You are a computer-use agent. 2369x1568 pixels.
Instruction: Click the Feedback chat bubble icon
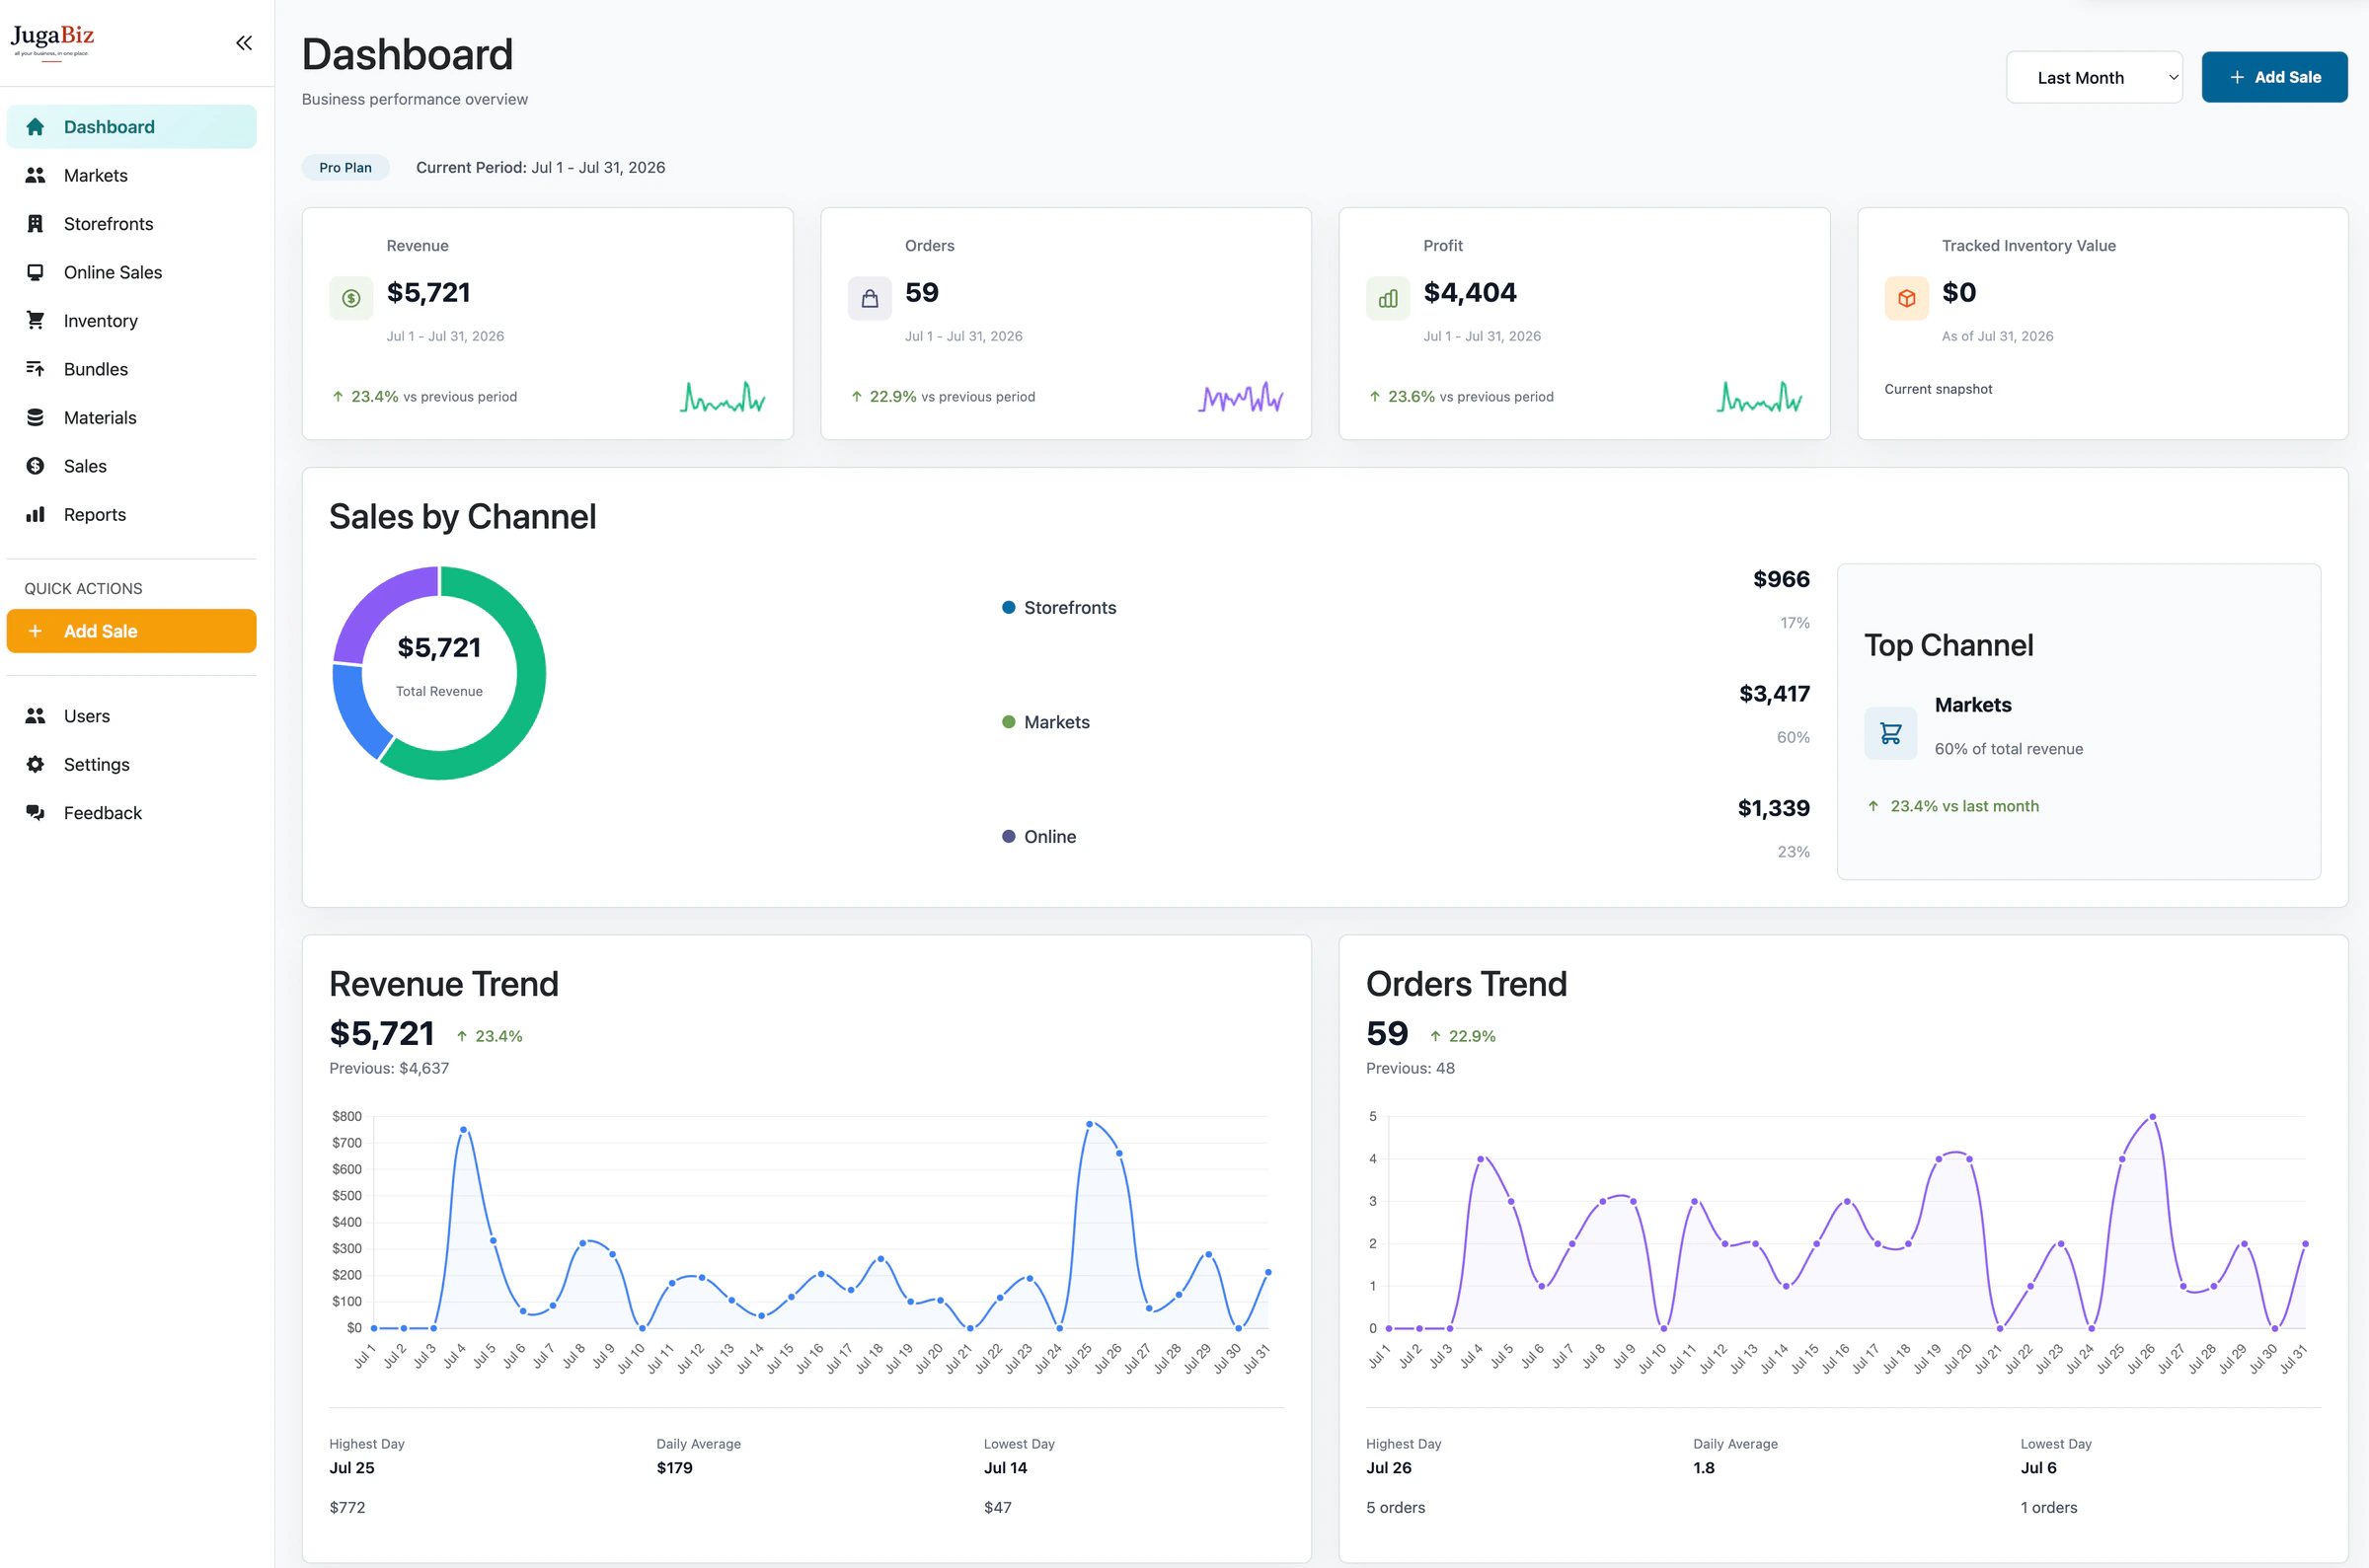(35, 813)
